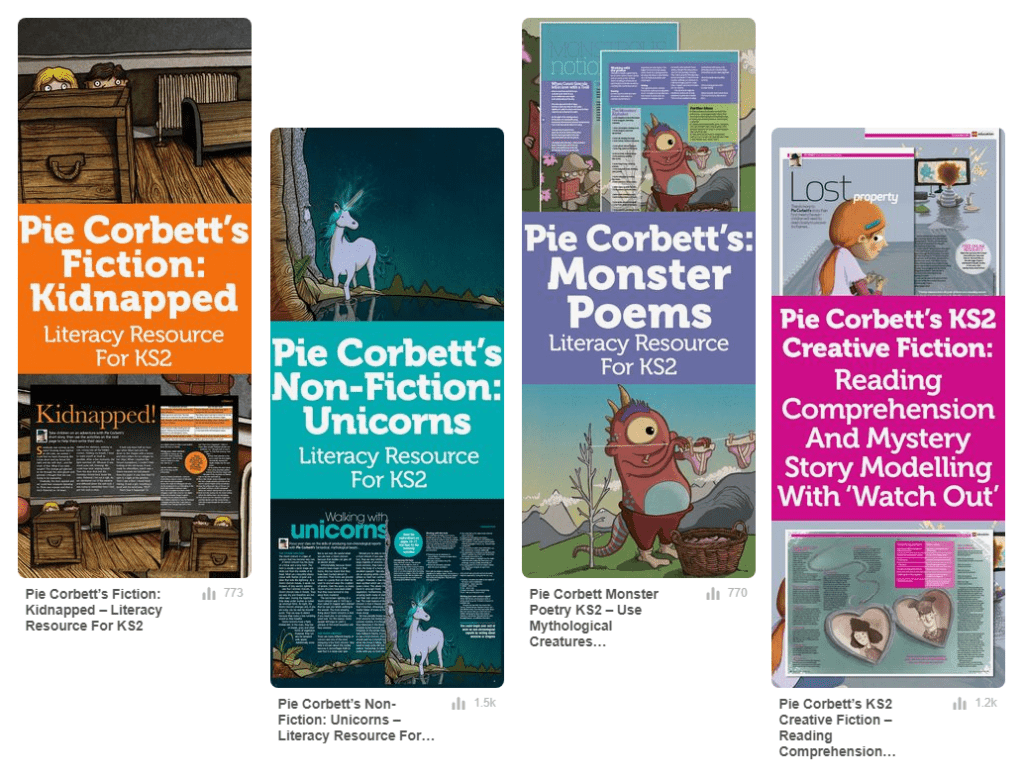Click the 773 impressions count
1024x778 pixels.
(x=233, y=593)
